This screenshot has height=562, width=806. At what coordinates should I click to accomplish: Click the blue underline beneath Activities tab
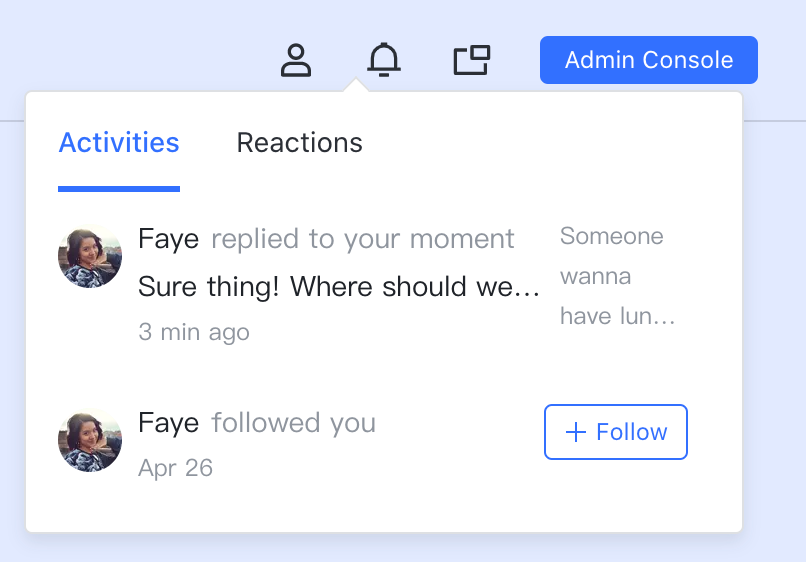pyautogui.click(x=119, y=188)
